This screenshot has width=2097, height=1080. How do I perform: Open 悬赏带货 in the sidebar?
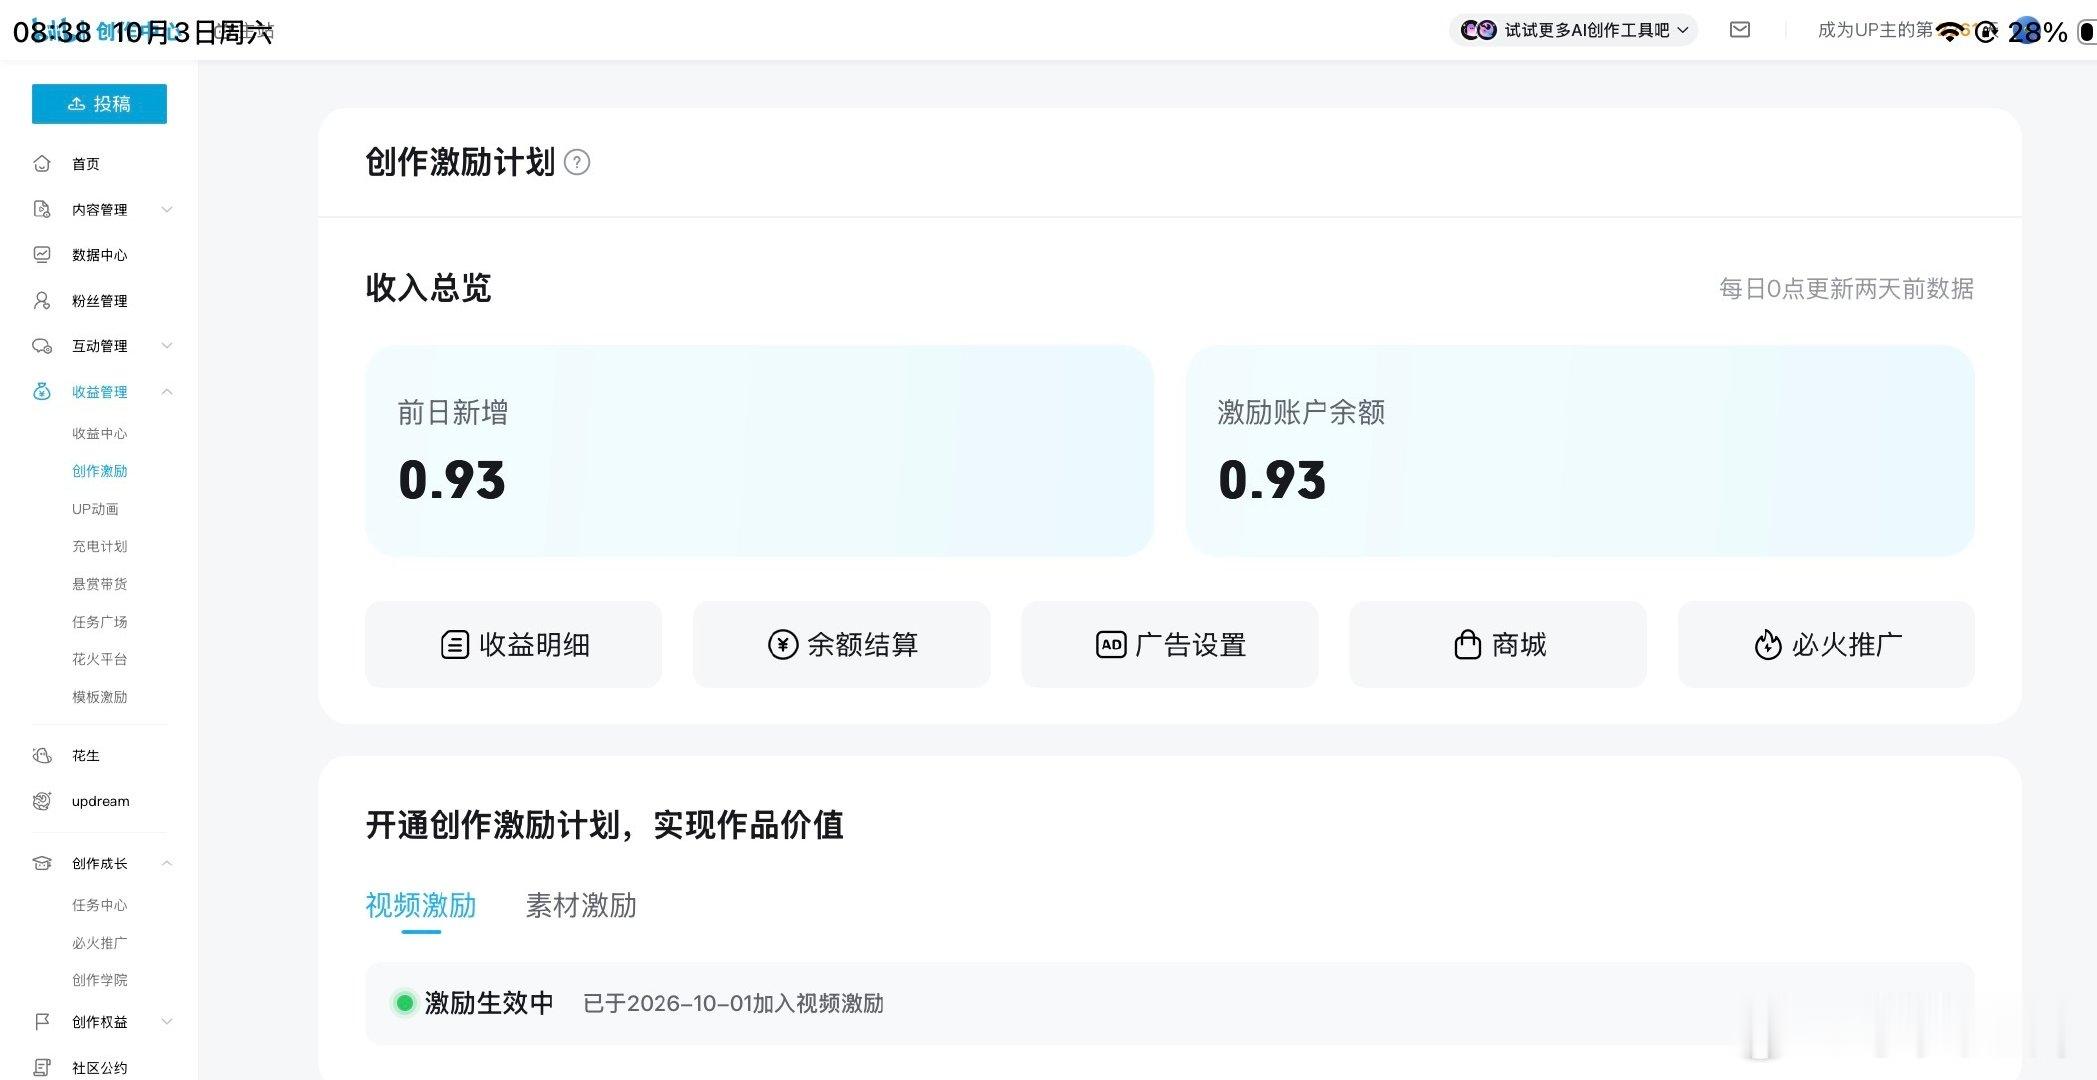99,584
